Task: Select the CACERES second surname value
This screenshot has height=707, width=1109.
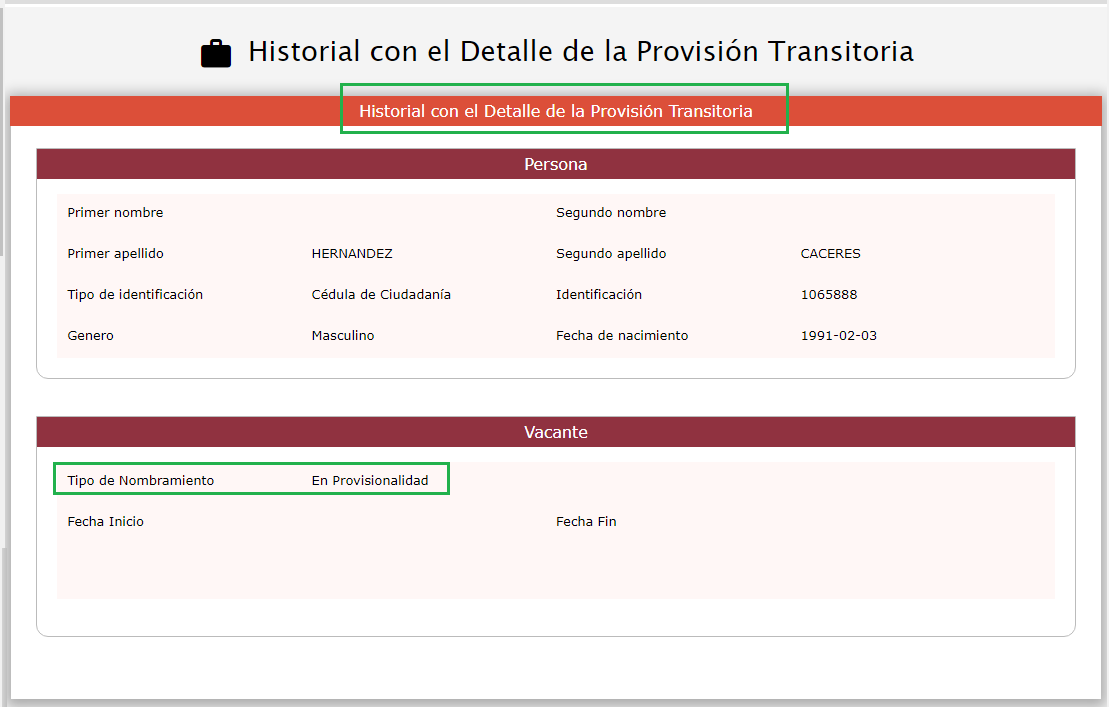Action: pyautogui.click(x=830, y=254)
